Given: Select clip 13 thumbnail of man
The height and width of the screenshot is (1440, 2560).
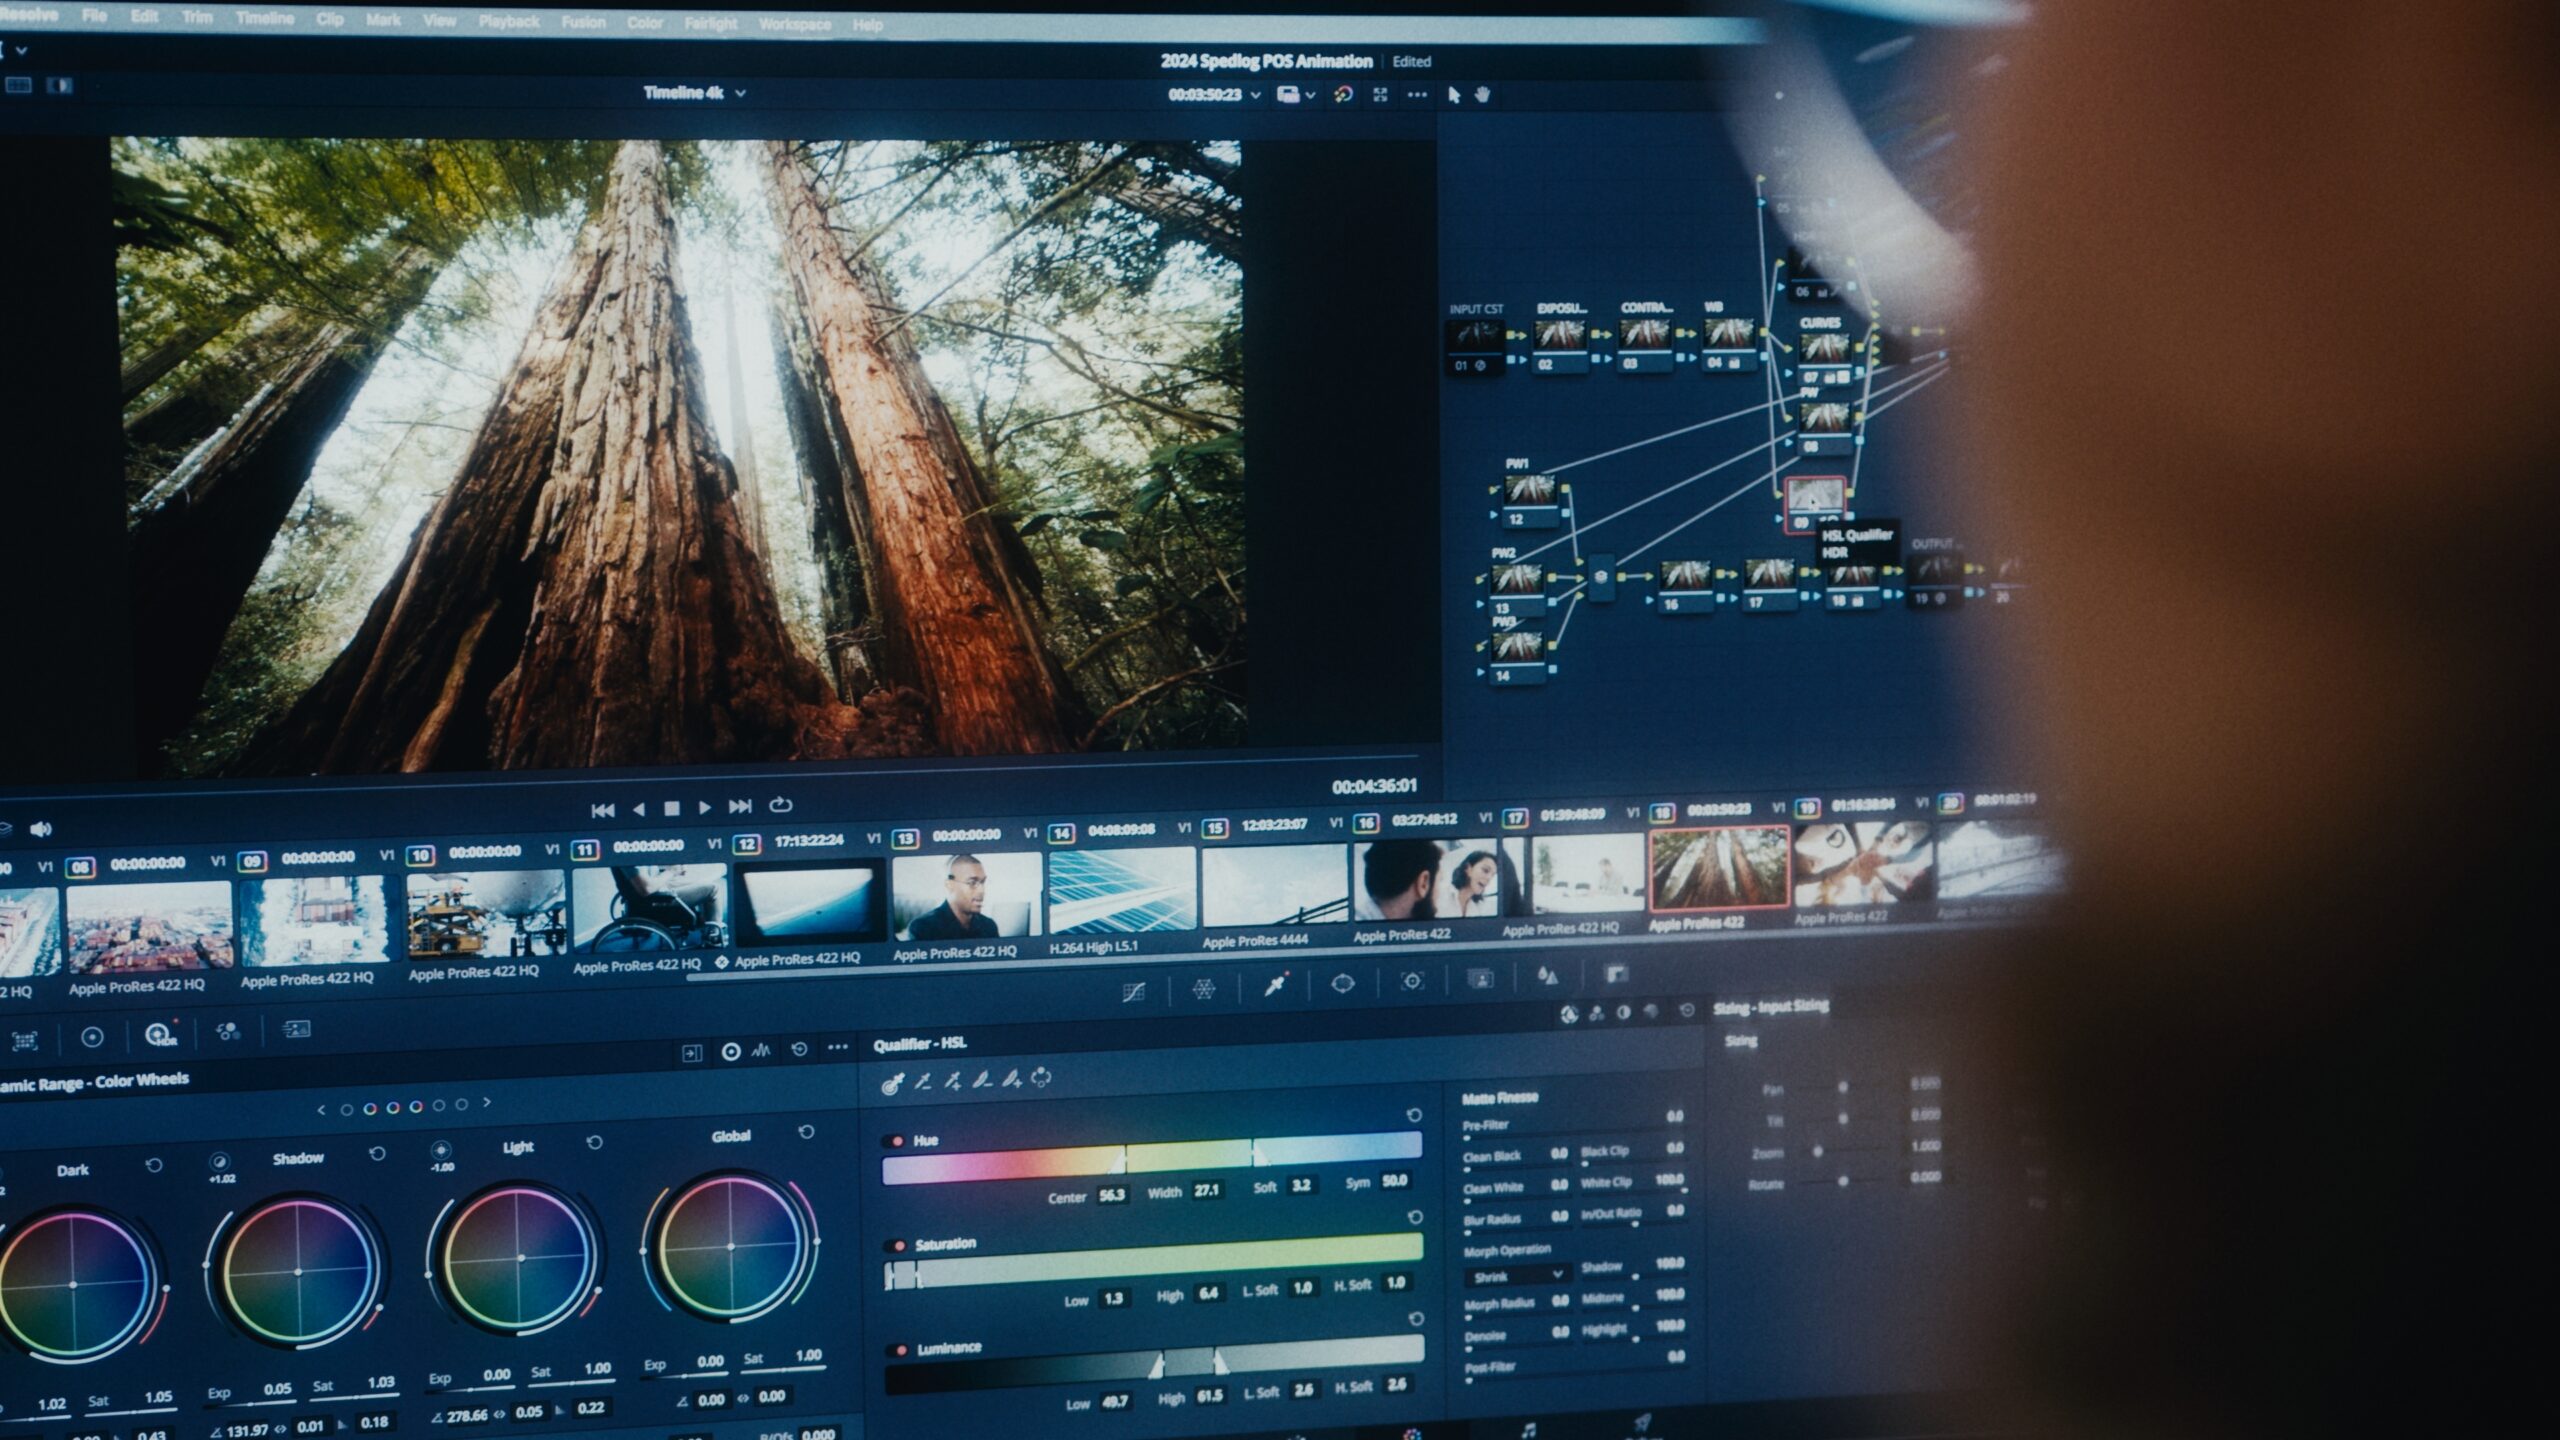Looking at the screenshot, I should pos(964,896).
